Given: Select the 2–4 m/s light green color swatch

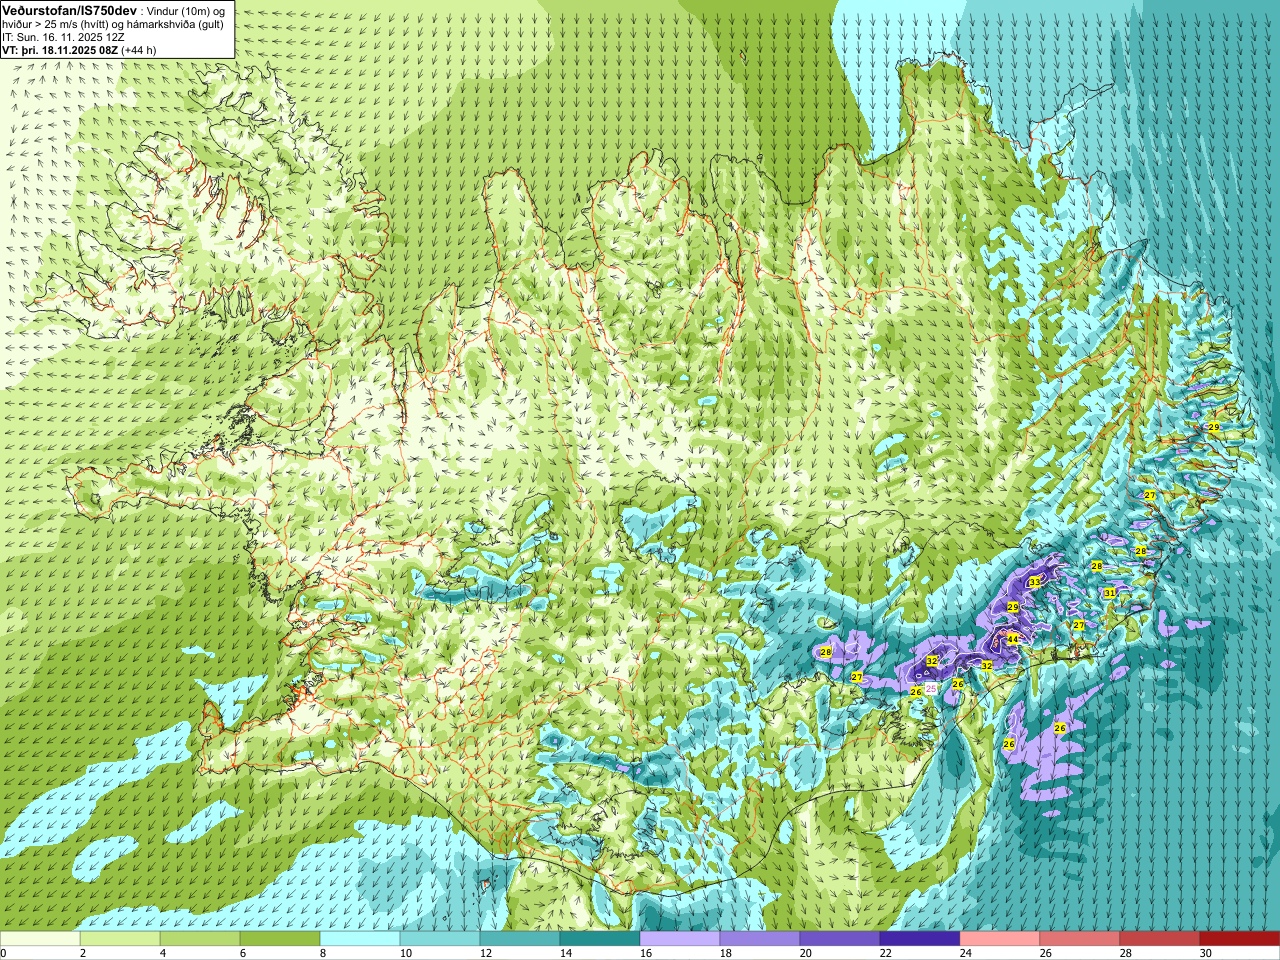Looking at the screenshot, I should 120,939.
